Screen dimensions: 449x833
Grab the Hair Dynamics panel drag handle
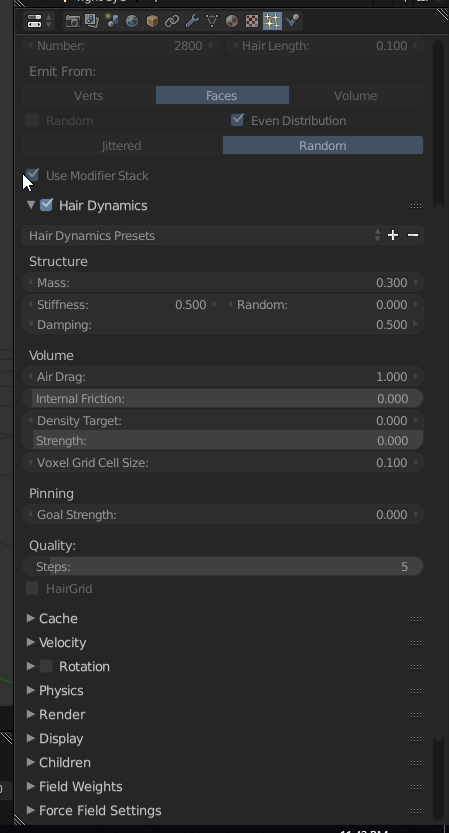click(x=416, y=206)
